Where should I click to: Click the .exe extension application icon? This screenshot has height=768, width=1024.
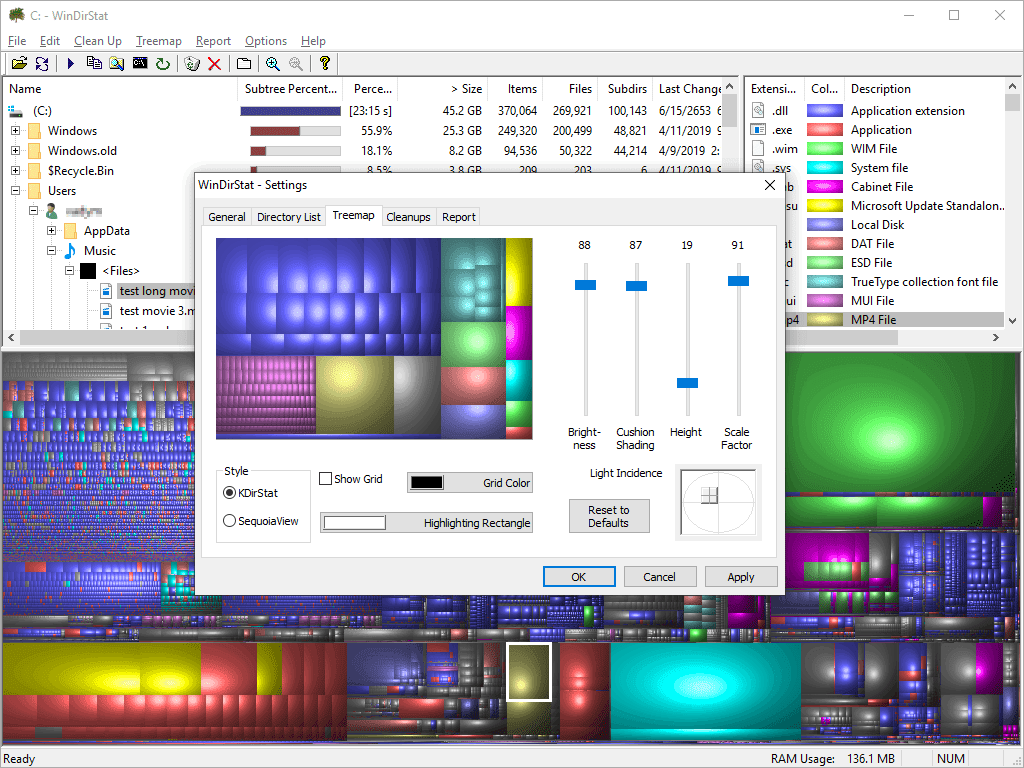point(758,129)
